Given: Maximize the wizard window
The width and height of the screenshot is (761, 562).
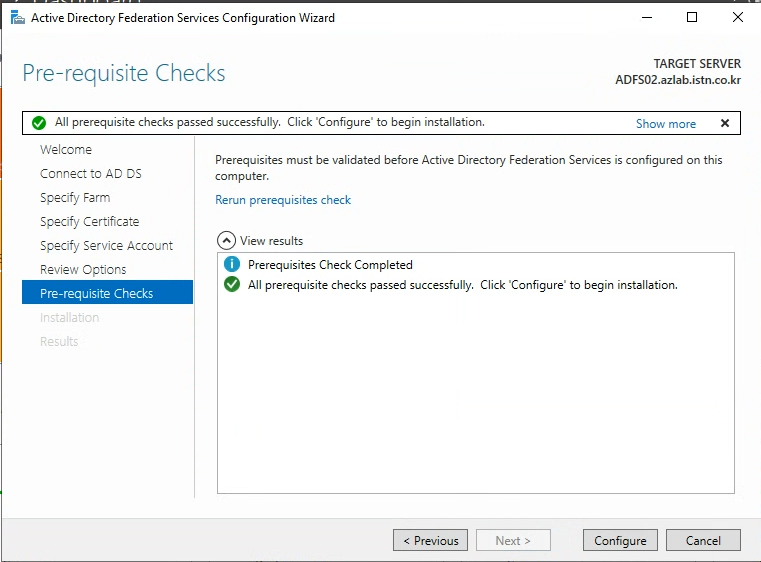Looking at the screenshot, I should coord(692,17).
